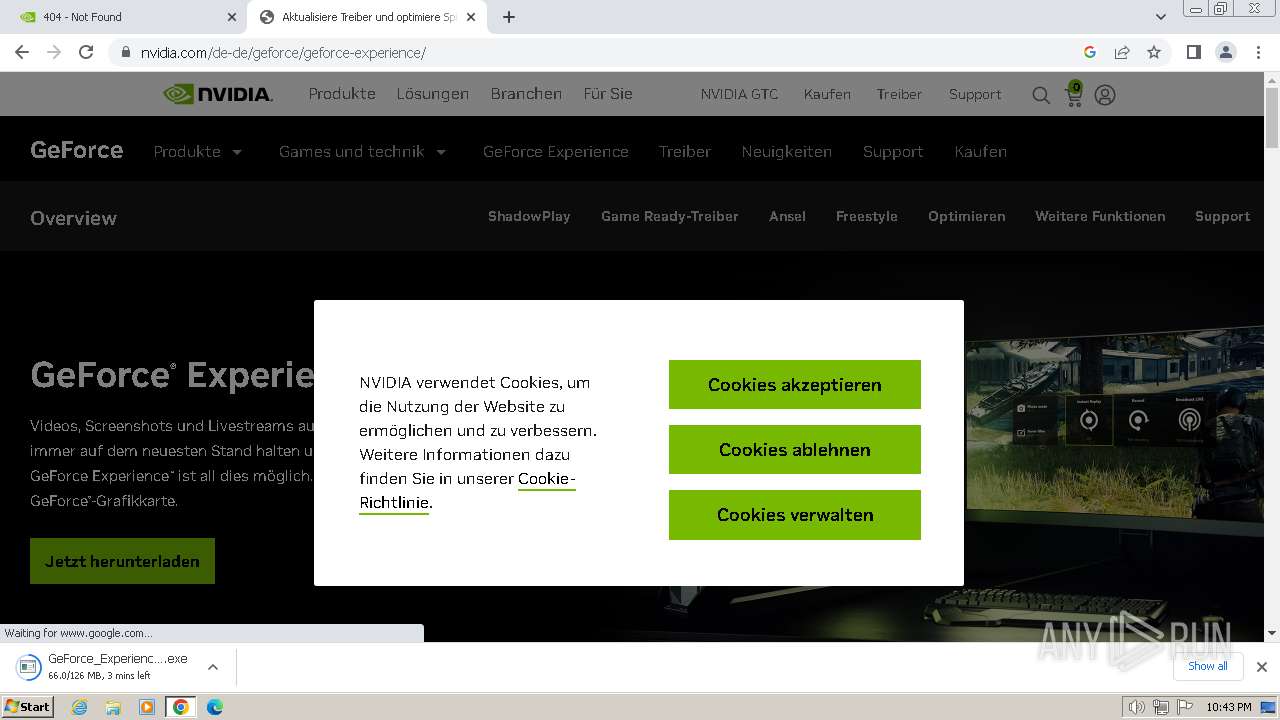
Task: Open Support in top NVIDIA bar
Action: click(975, 94)
